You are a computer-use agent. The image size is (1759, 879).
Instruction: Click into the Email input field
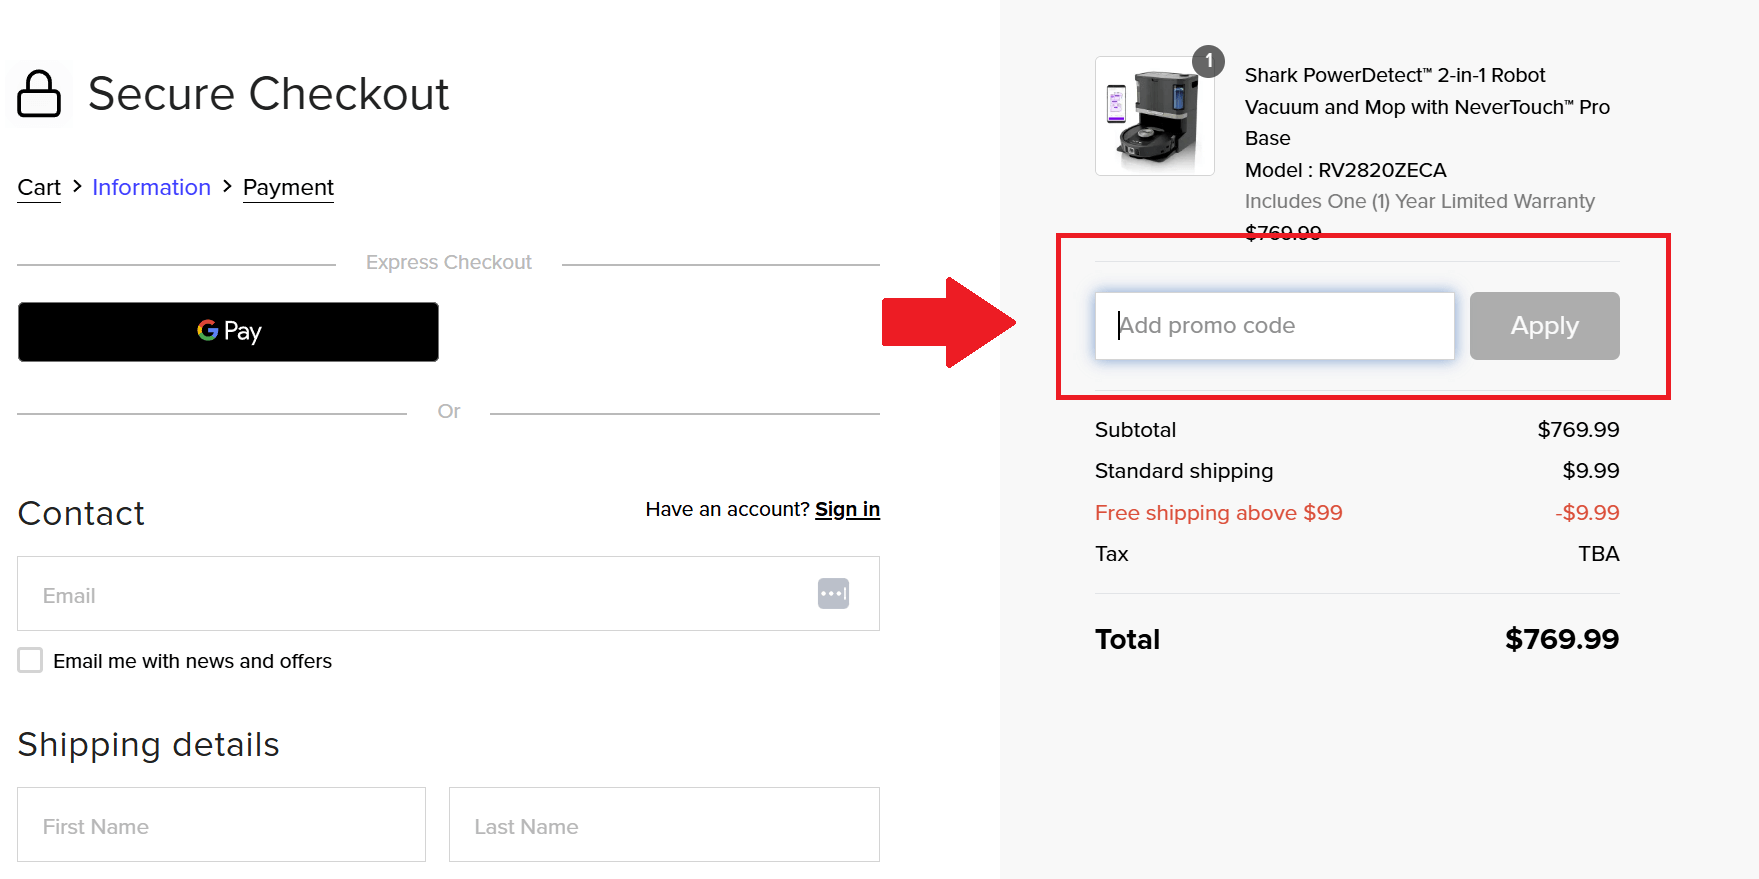pyautogui.click(x=448, y=594)
